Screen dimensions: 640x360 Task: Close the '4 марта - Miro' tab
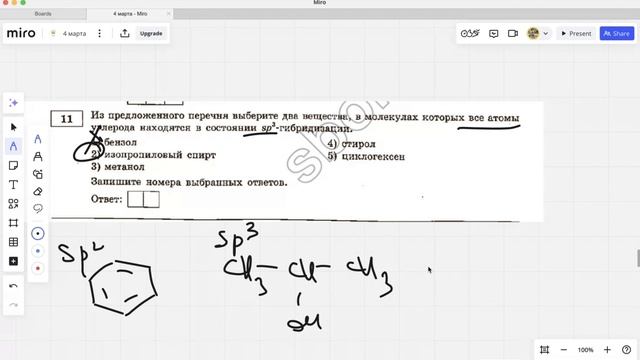168,13
